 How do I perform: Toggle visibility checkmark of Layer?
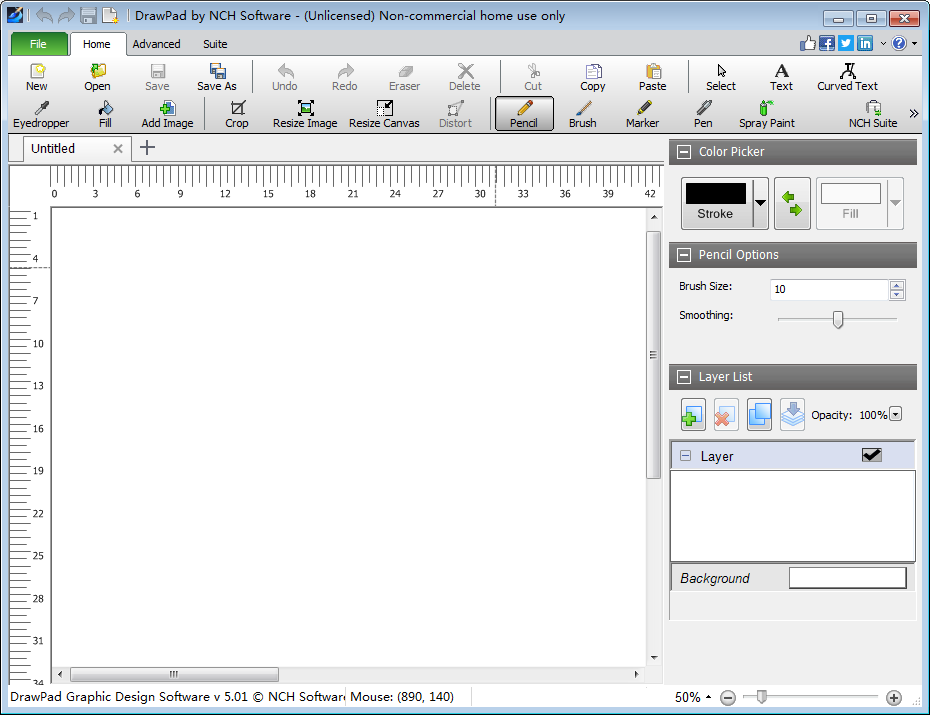[x=871, y=455]
